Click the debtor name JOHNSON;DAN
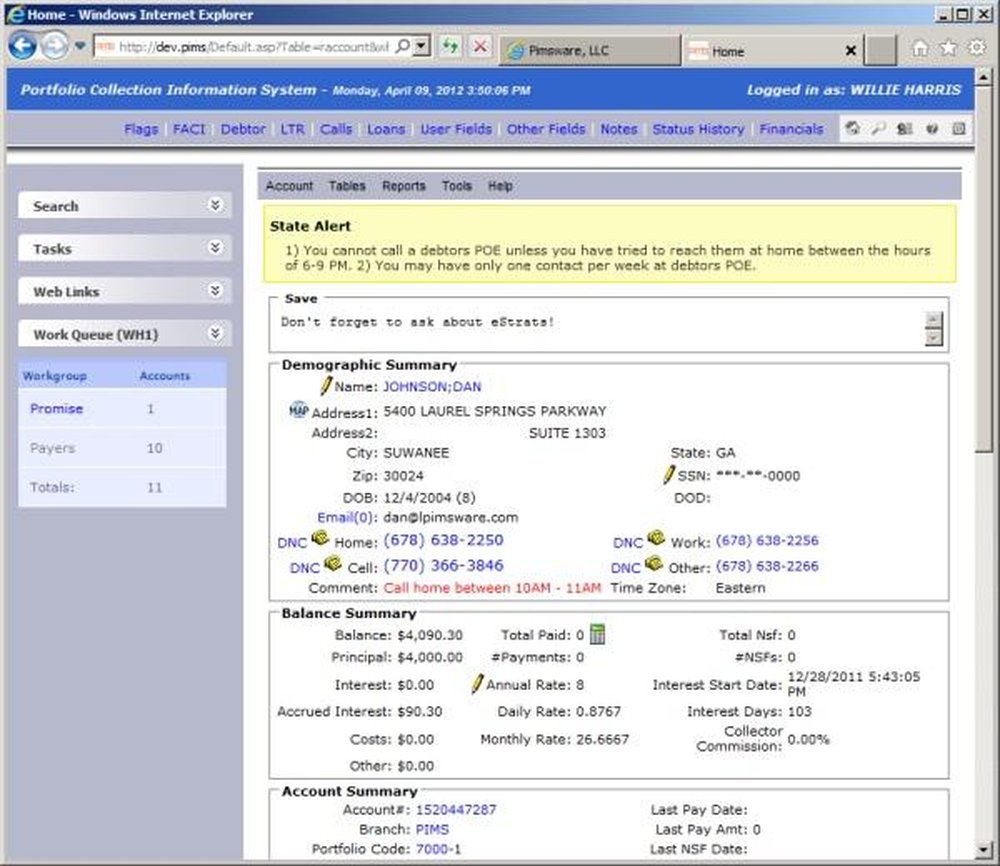 point(432,386)
